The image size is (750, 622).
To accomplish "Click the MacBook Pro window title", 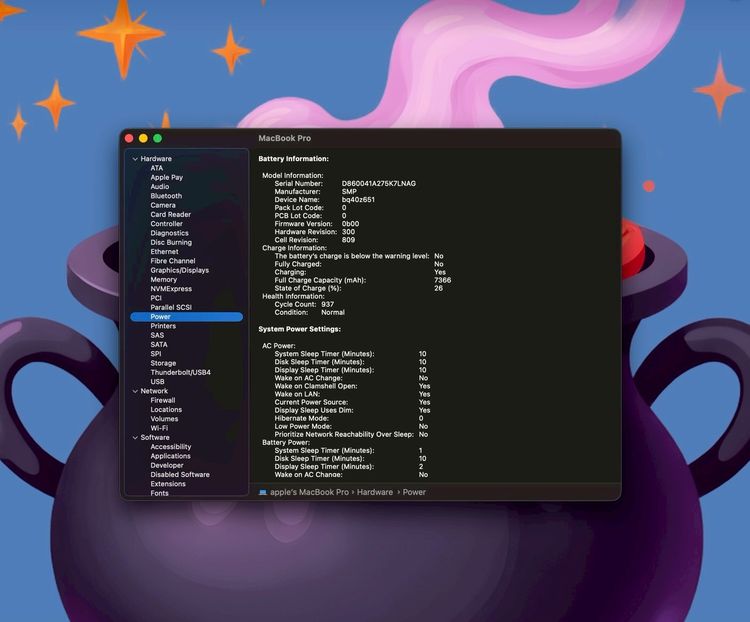I will click(285, 138).
